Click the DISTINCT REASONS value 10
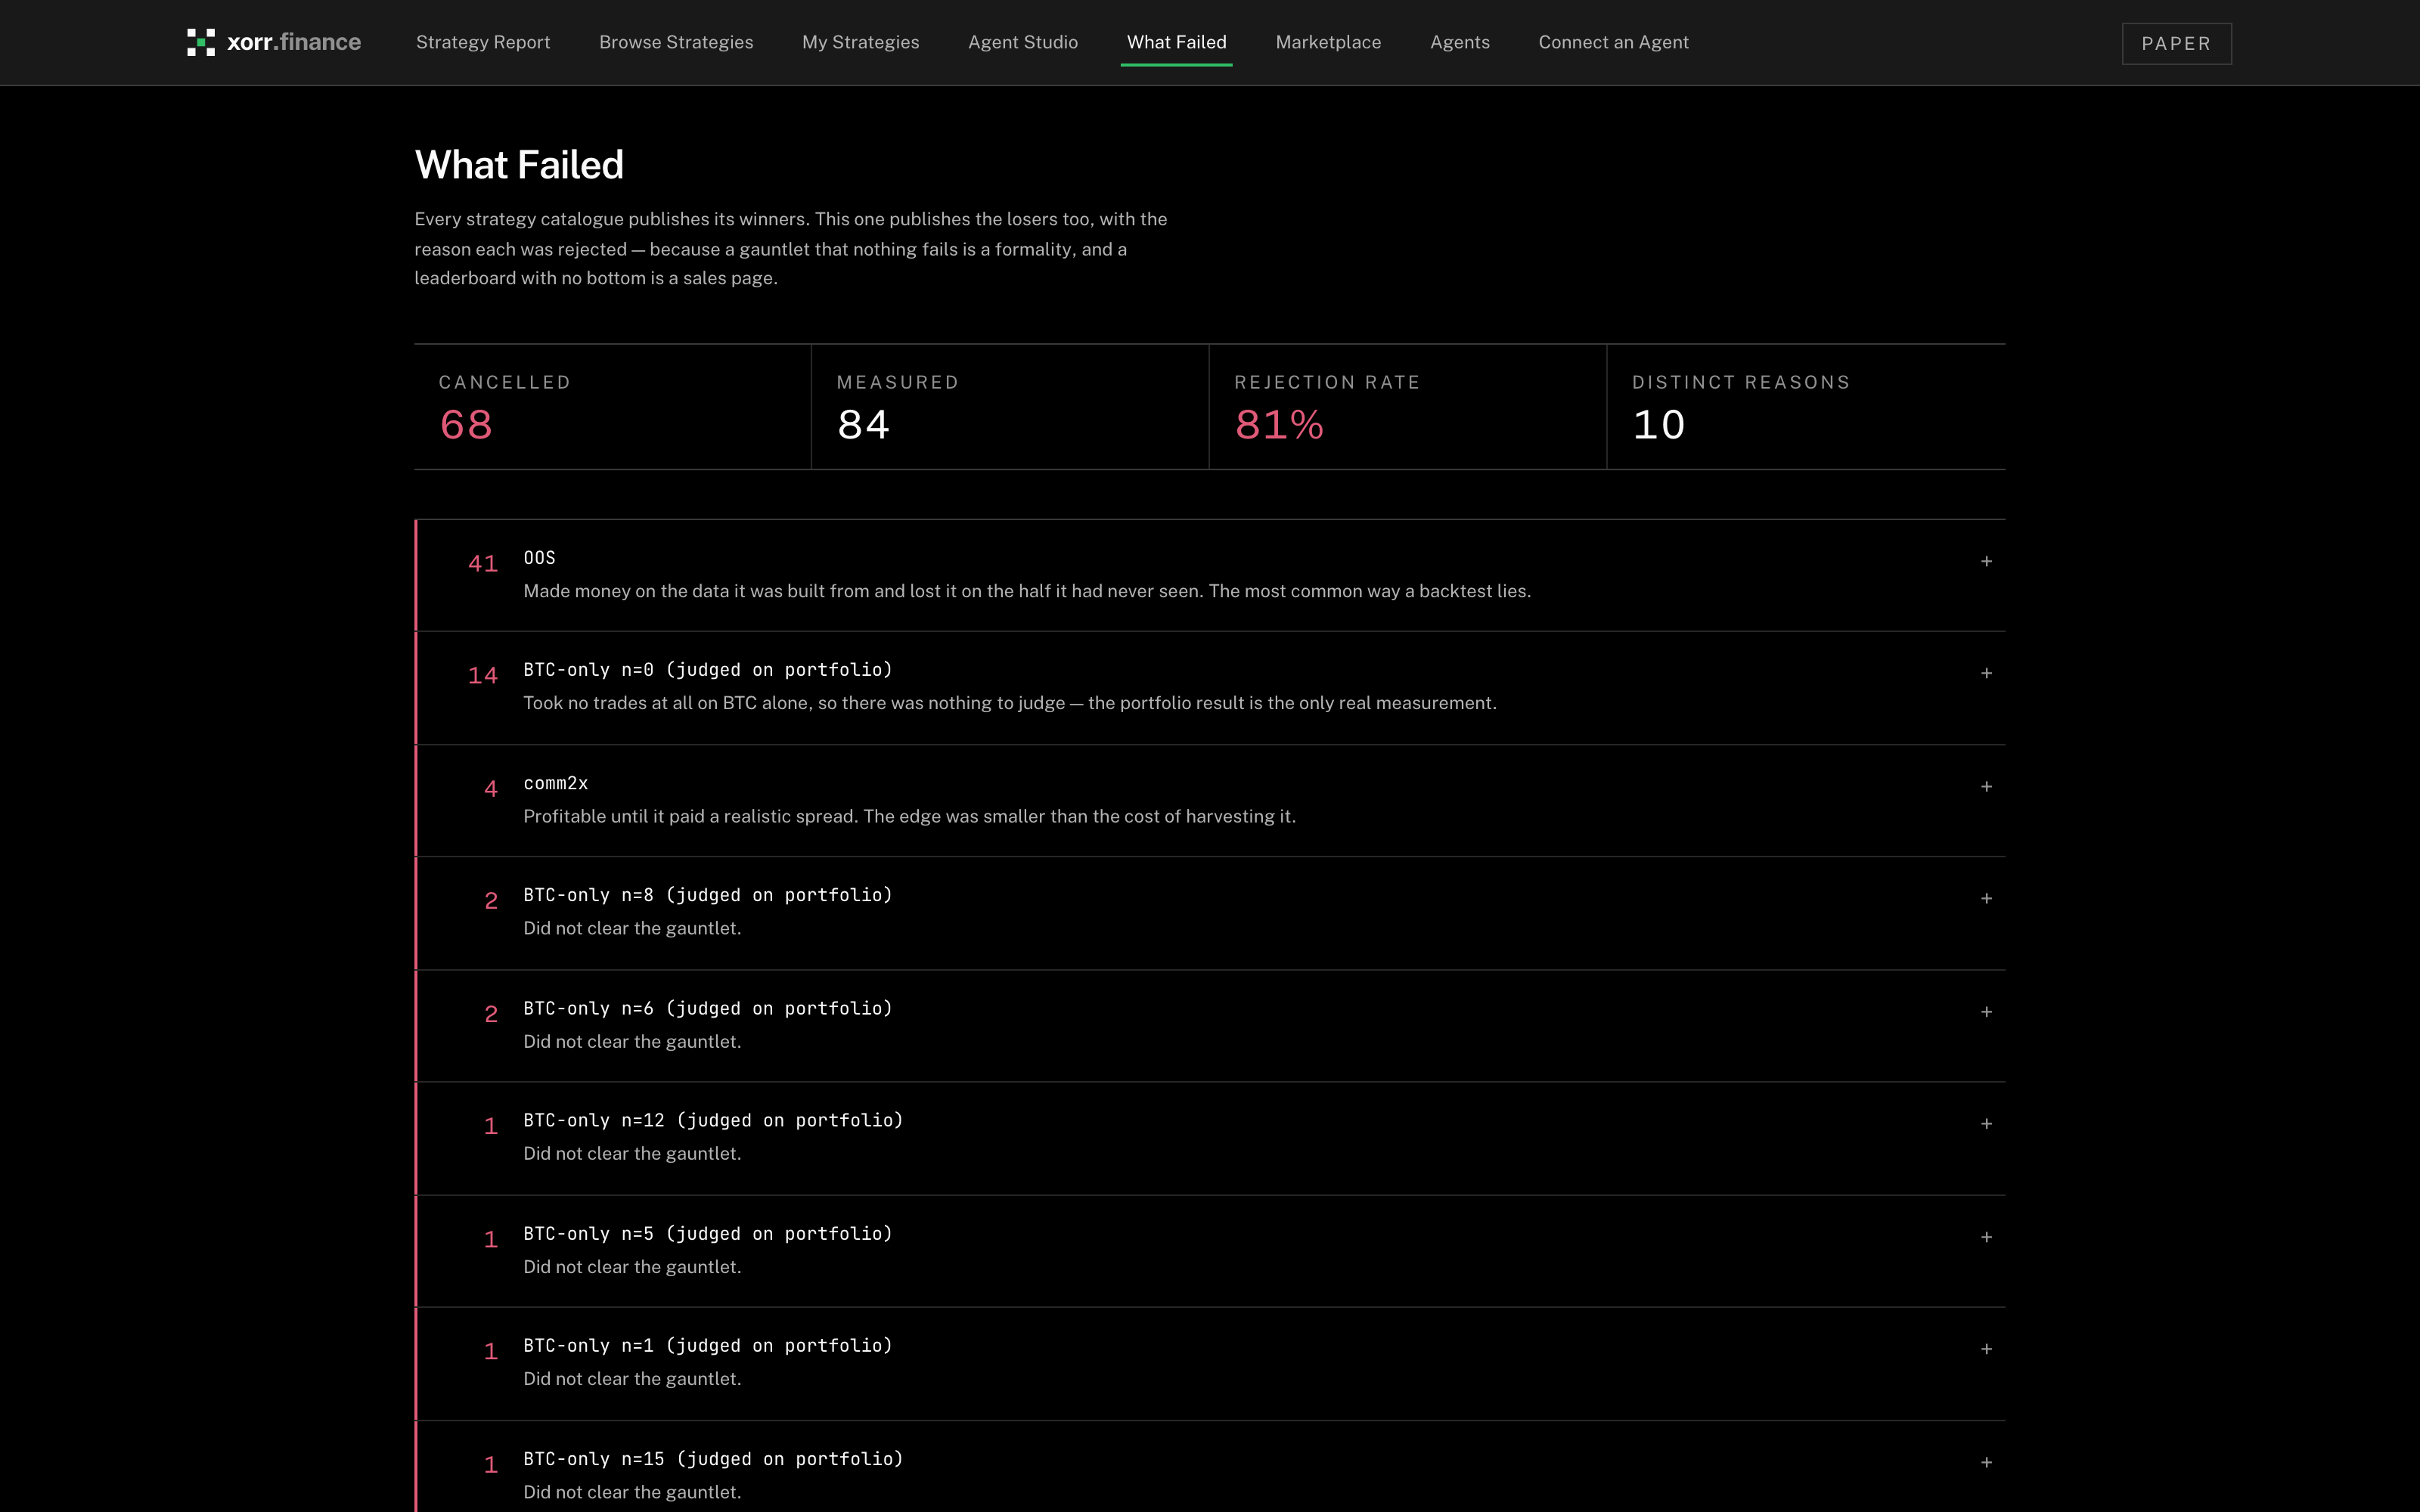This screenshot has width=2420, height=1512. tap(1659, 425)
